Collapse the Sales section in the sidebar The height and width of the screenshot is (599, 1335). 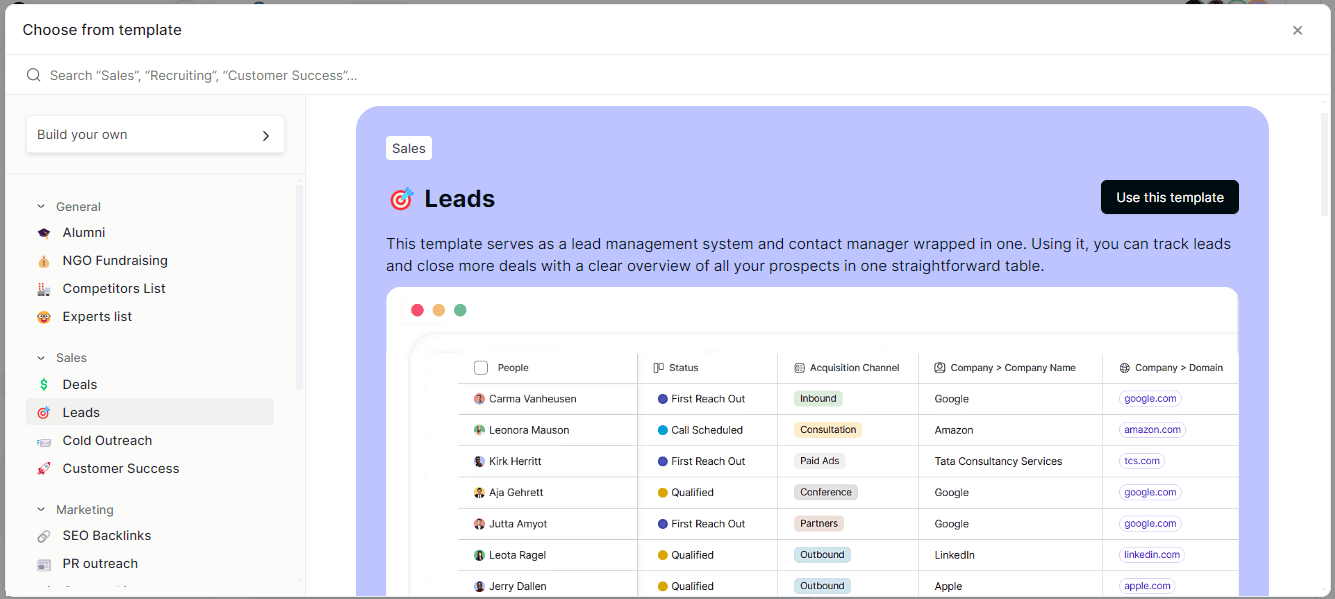tap(41, 357)
